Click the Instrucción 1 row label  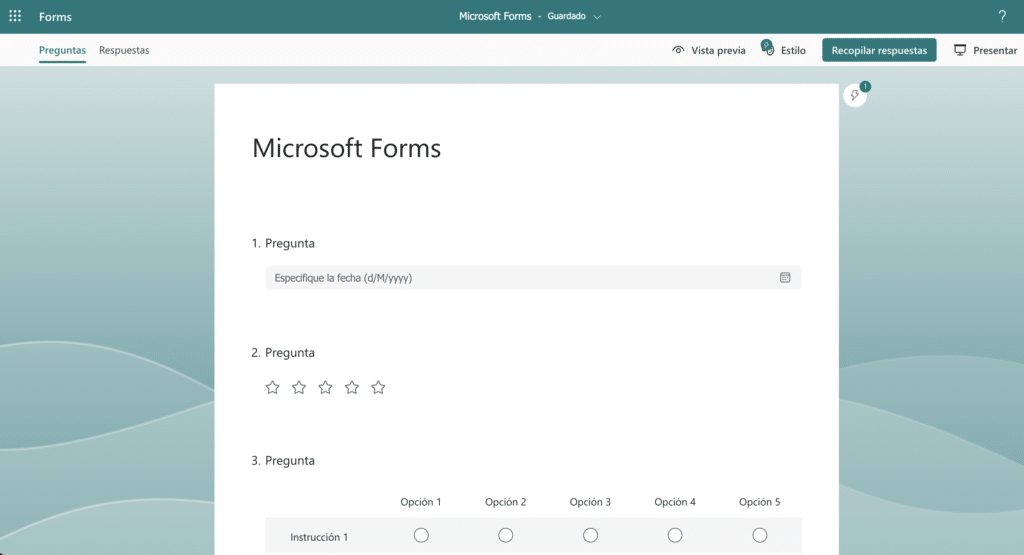click(x=319, y=537)
